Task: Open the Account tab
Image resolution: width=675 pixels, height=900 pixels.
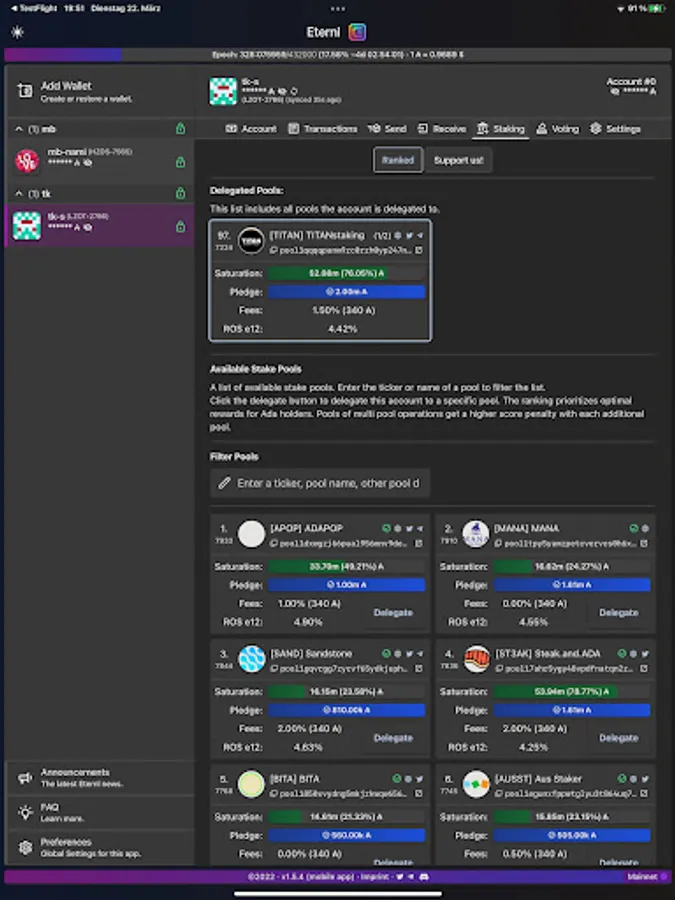Action: (251, 129)
